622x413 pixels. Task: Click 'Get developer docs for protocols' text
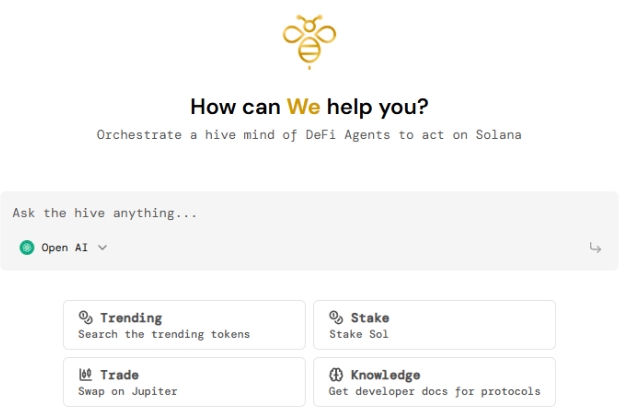click(434, 391)
